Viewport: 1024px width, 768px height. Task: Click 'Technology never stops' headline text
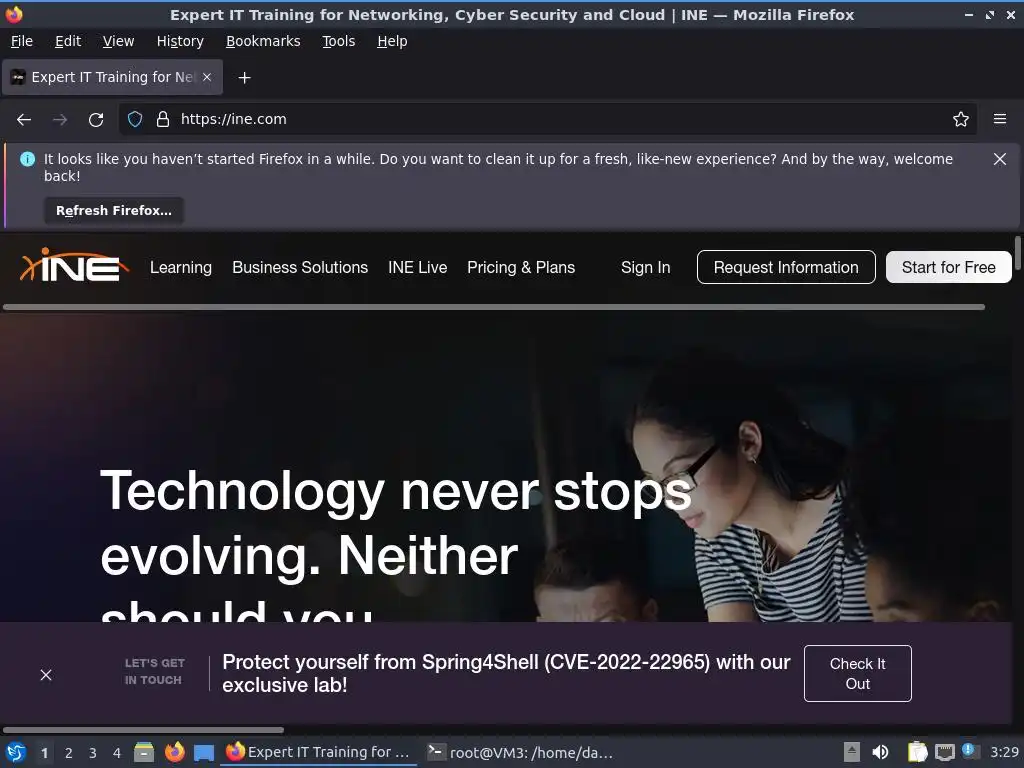point(396,491)
